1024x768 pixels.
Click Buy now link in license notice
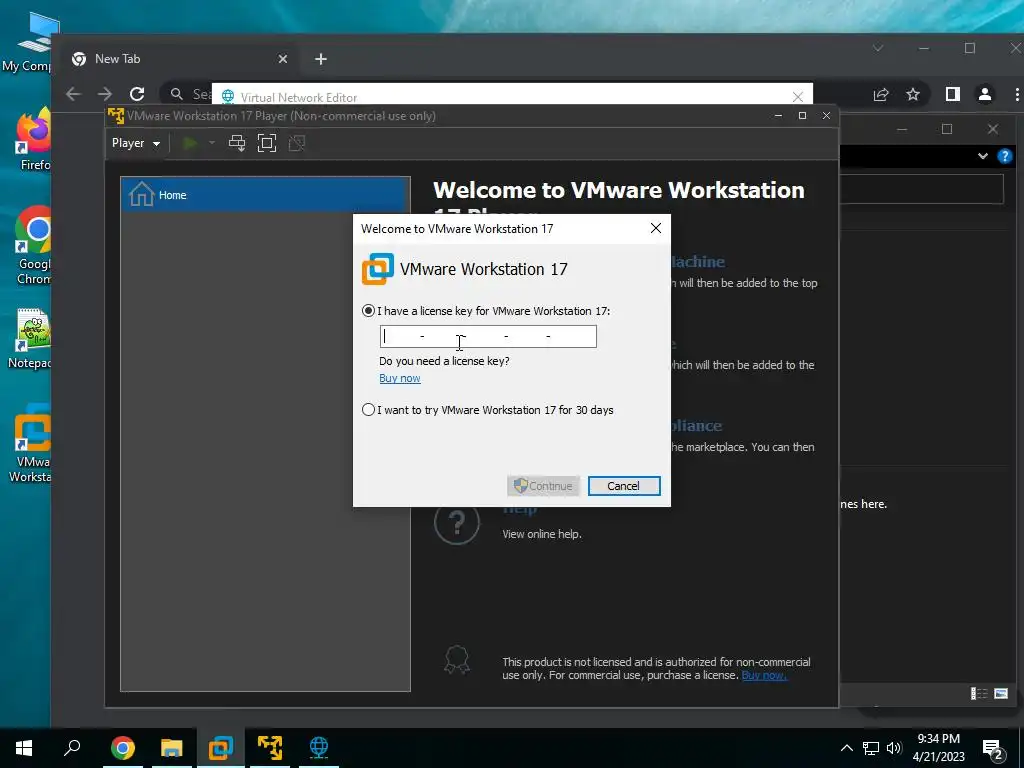[764, 675]
